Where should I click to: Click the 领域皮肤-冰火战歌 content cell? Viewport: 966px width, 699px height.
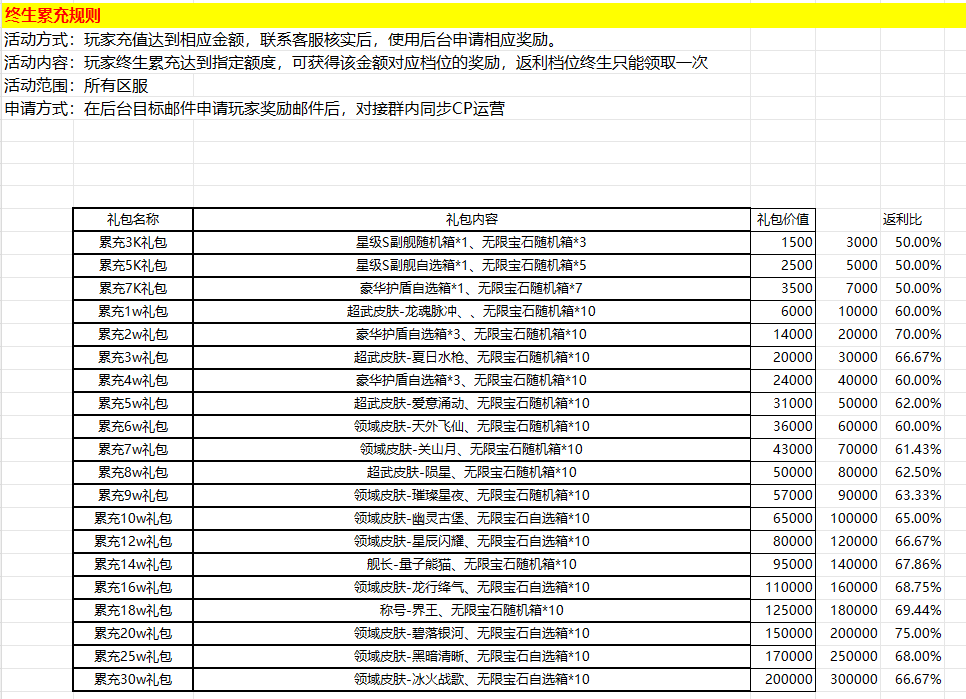[472, 679]
